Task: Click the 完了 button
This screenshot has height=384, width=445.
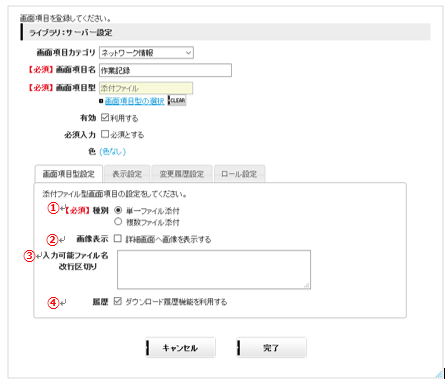Action: point(271,348)
